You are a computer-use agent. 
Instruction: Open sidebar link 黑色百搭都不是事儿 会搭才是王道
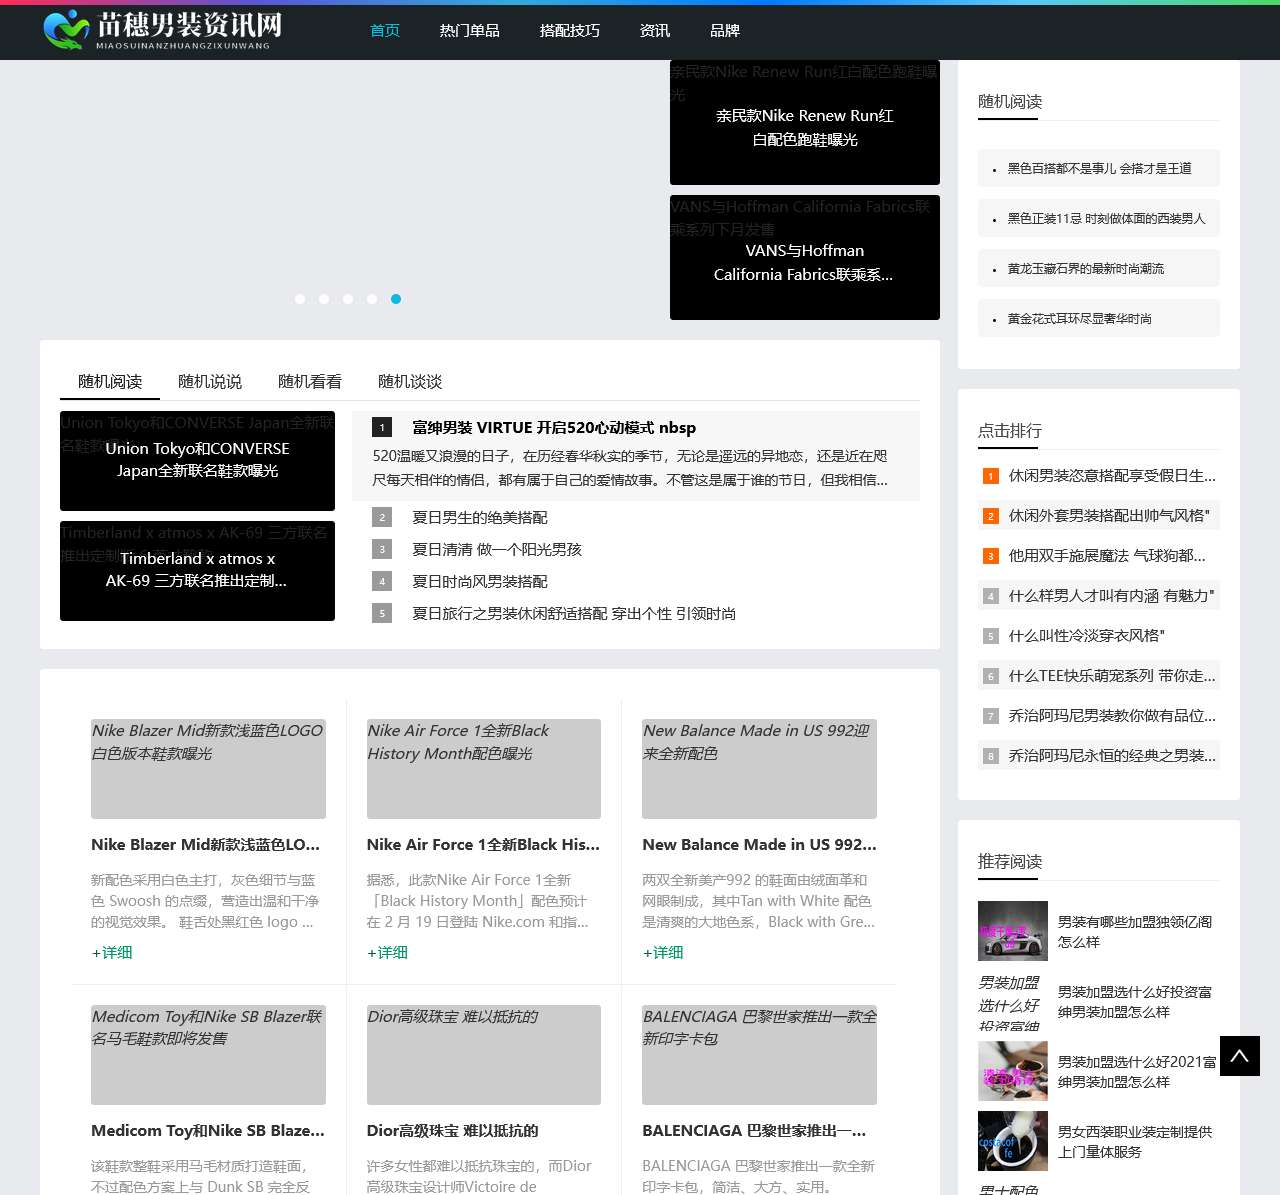click(x=1099, y=168)
